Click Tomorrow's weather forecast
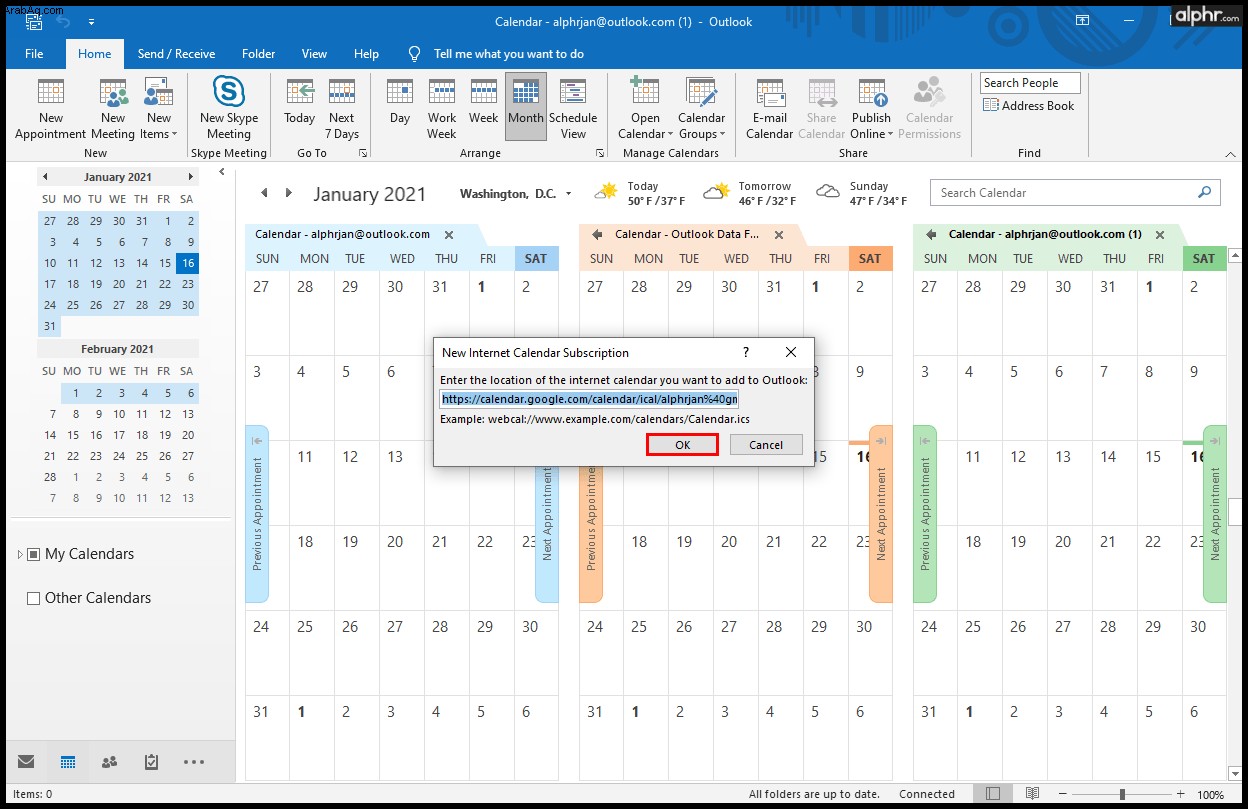Viewport: 1248px width, 809px height. 748,193
